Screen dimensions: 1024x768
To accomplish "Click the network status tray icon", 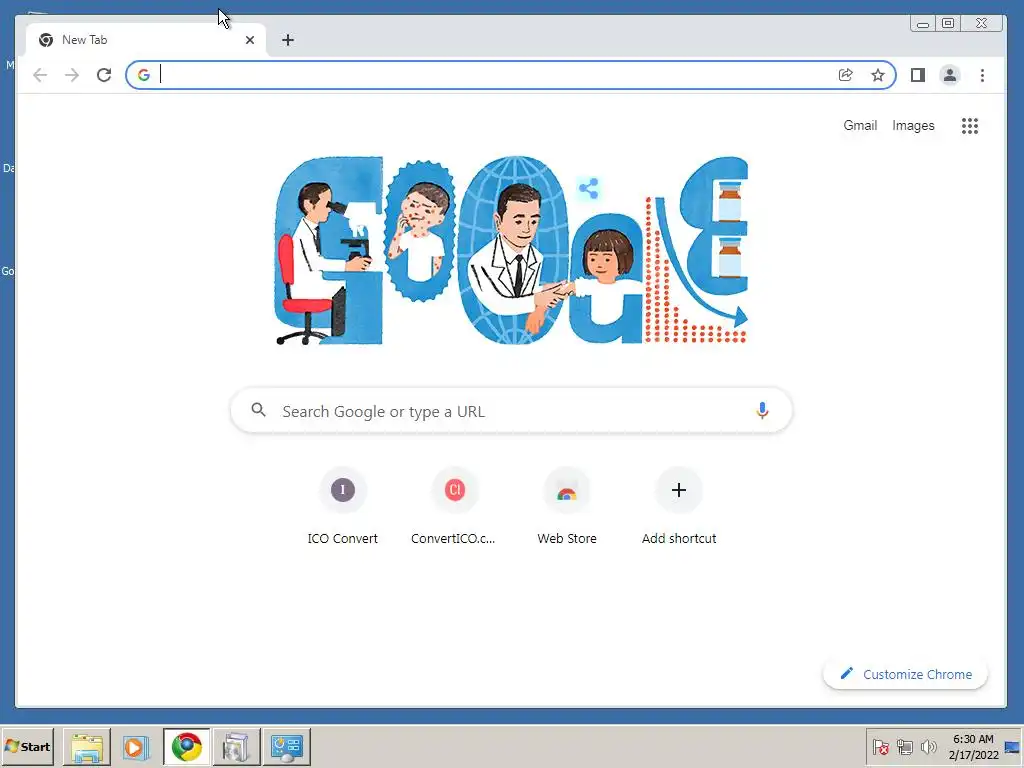I will [904, 746].
